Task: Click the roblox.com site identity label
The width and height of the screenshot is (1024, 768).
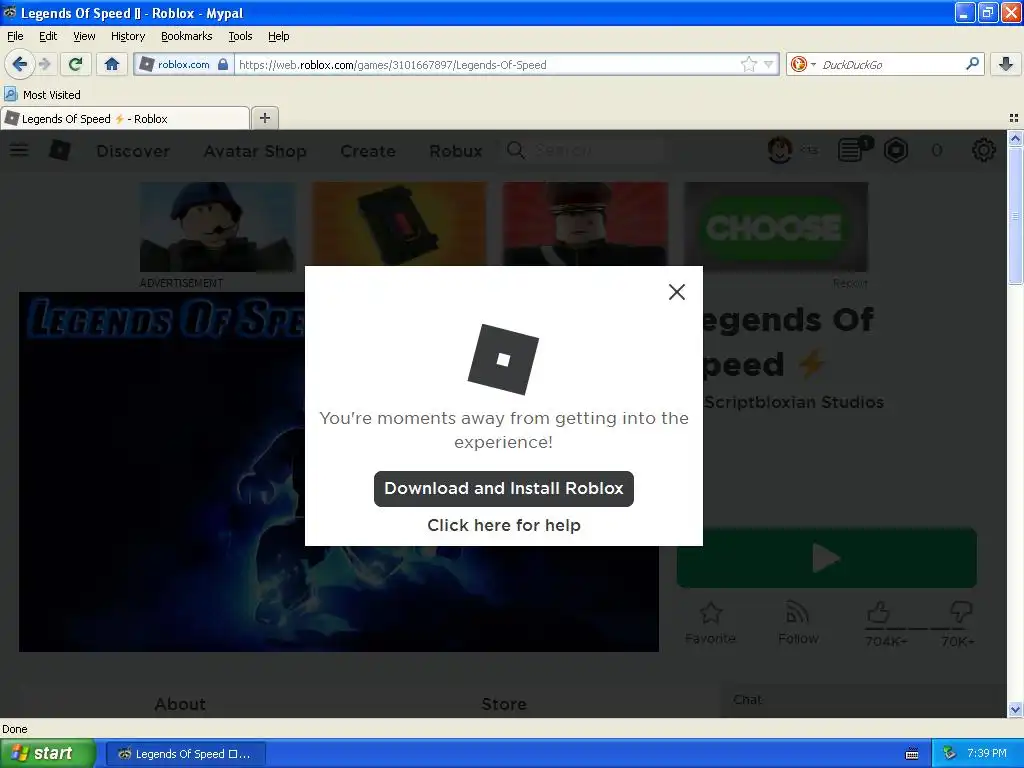Action: tap(184, 64)
